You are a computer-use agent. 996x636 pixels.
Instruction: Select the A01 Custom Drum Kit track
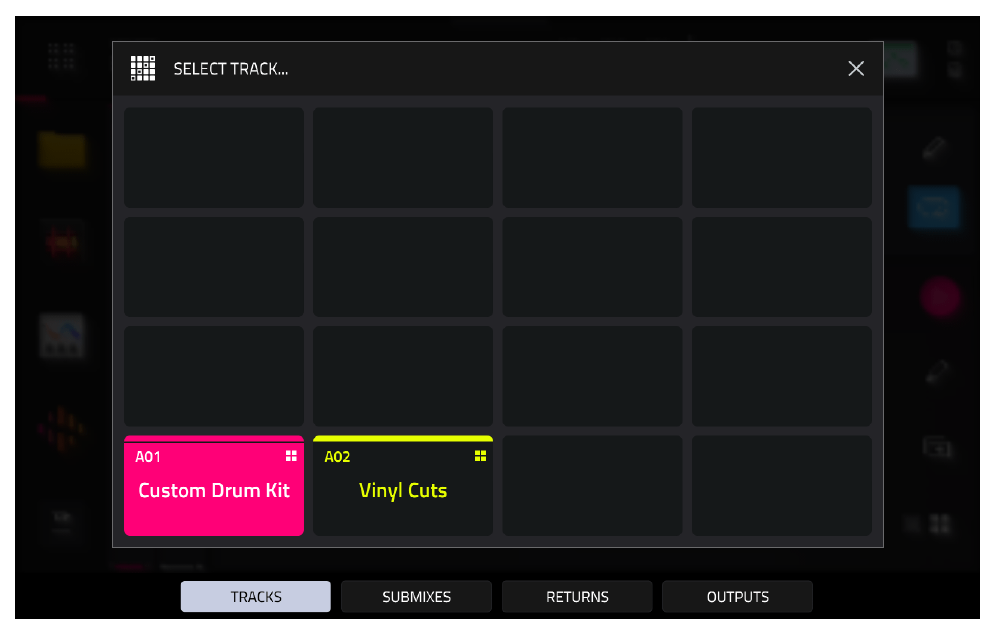[x=213, y=486]
